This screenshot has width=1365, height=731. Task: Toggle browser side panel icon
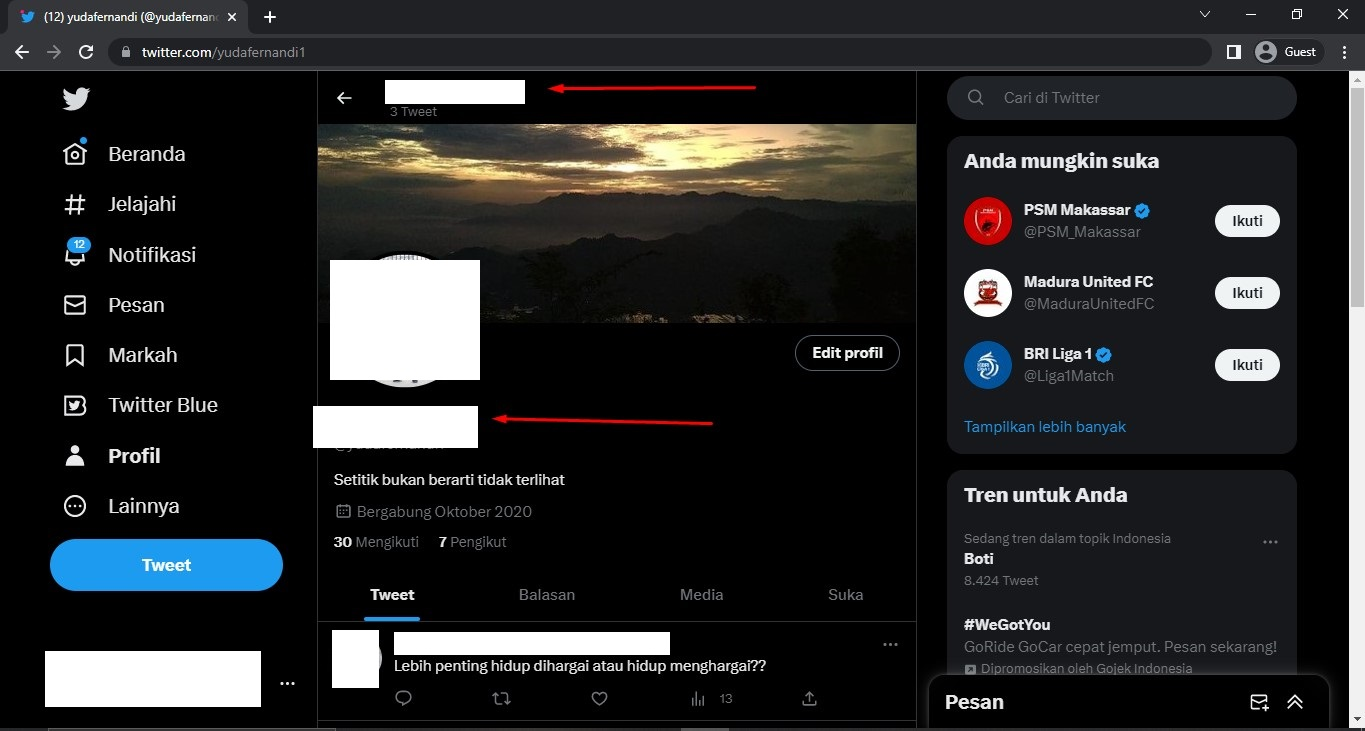tap(1233, 52)
